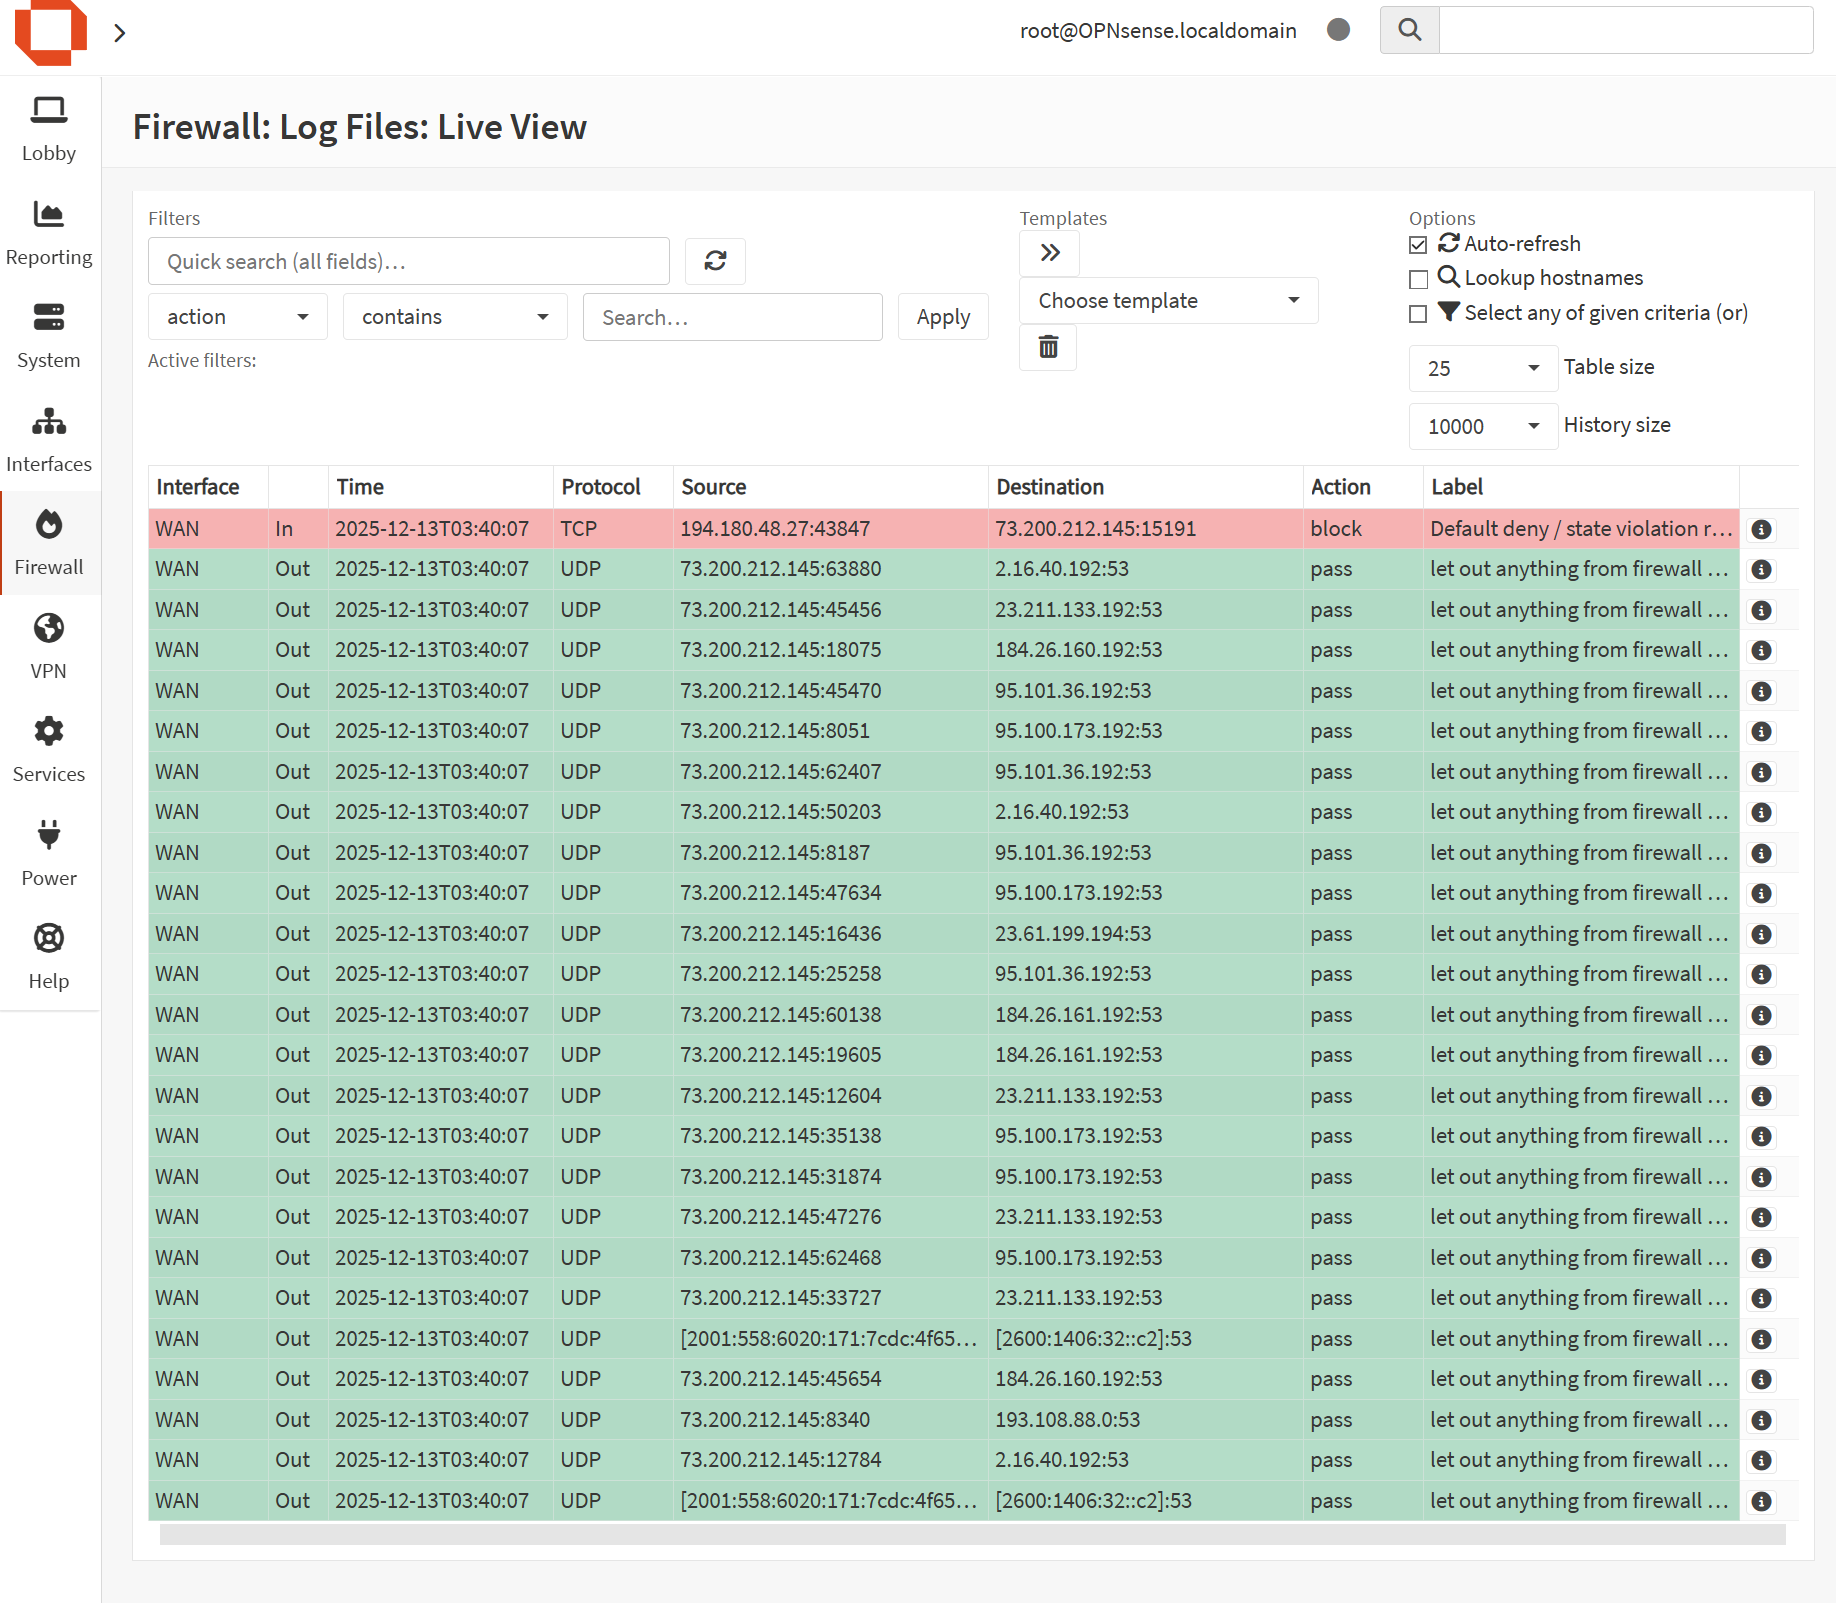
Task: Click the OPNsense logo icon
Action: tap(50, 32)
